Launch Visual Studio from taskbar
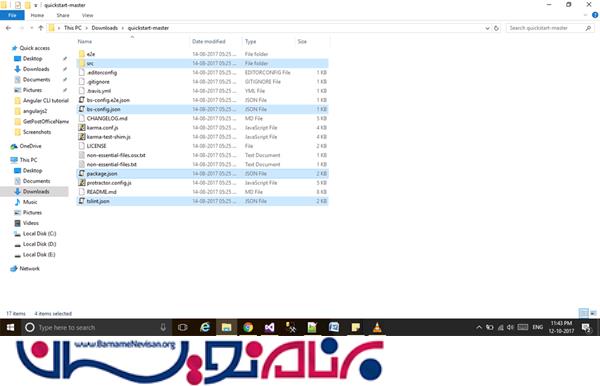The height and width of the screenshot is (386, 600). (x=269, y=327)
